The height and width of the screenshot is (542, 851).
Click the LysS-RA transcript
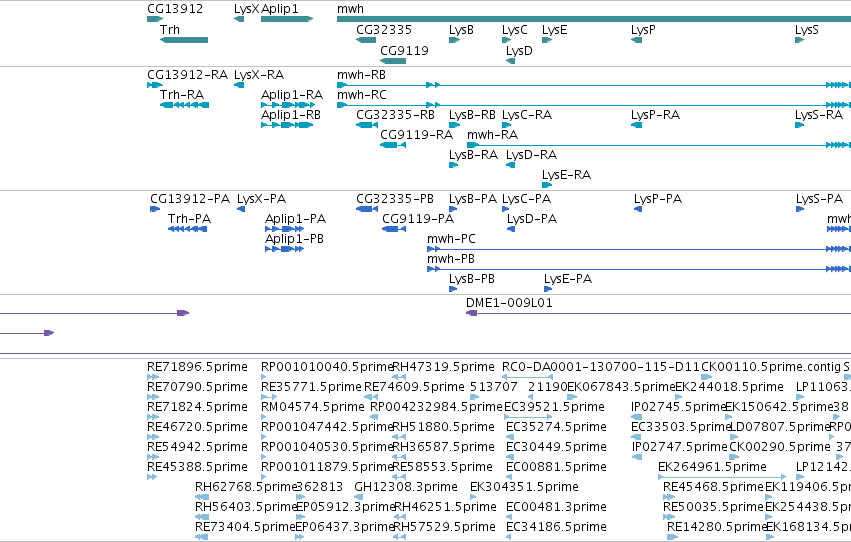(x=799, y=125)
